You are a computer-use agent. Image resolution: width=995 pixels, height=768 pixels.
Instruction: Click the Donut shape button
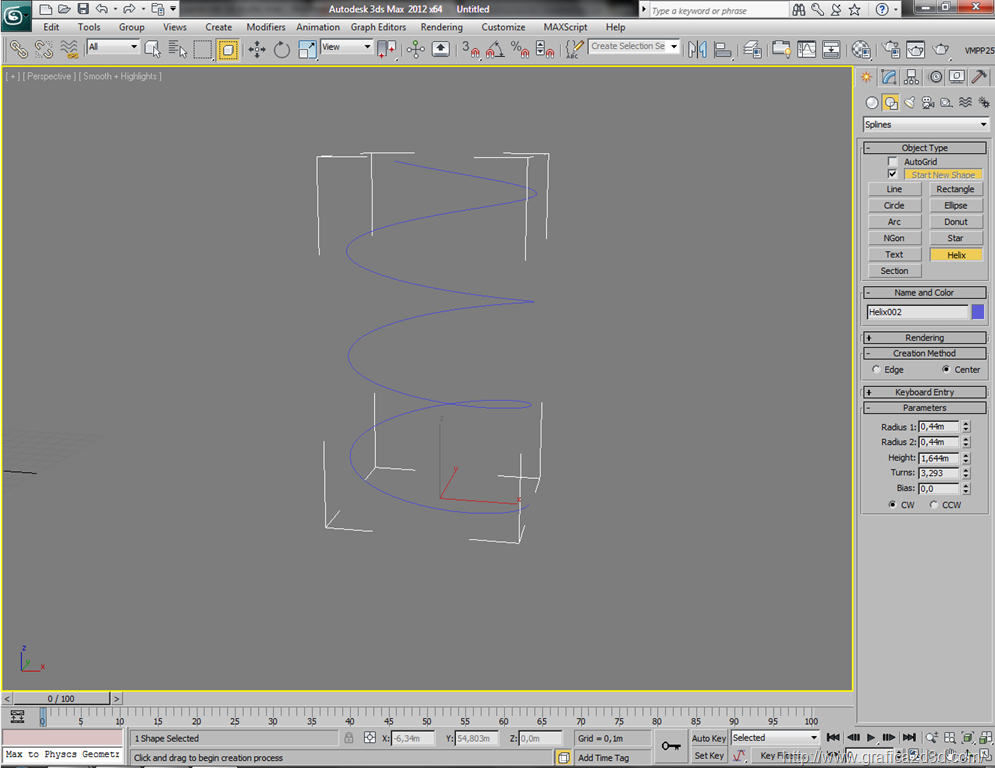(956, 222)
